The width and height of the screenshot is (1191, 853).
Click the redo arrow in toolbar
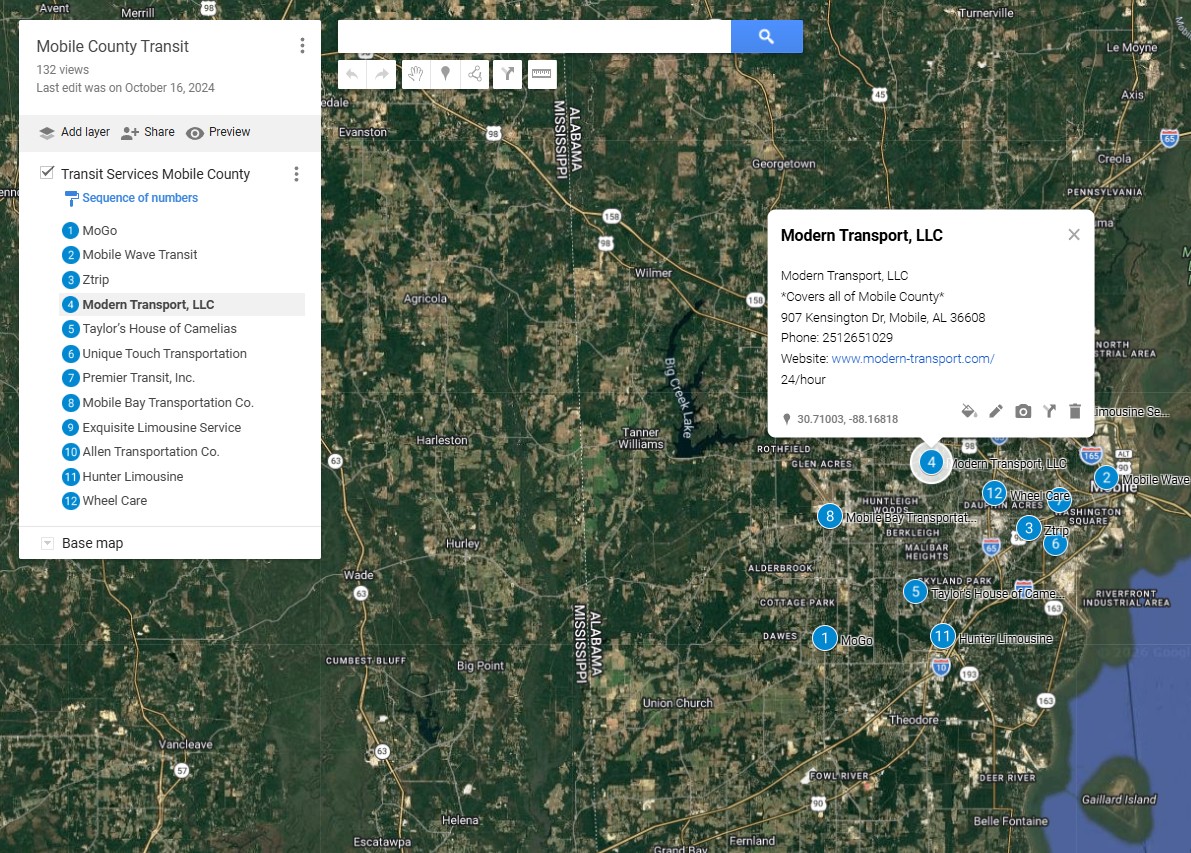pos(381,74)
